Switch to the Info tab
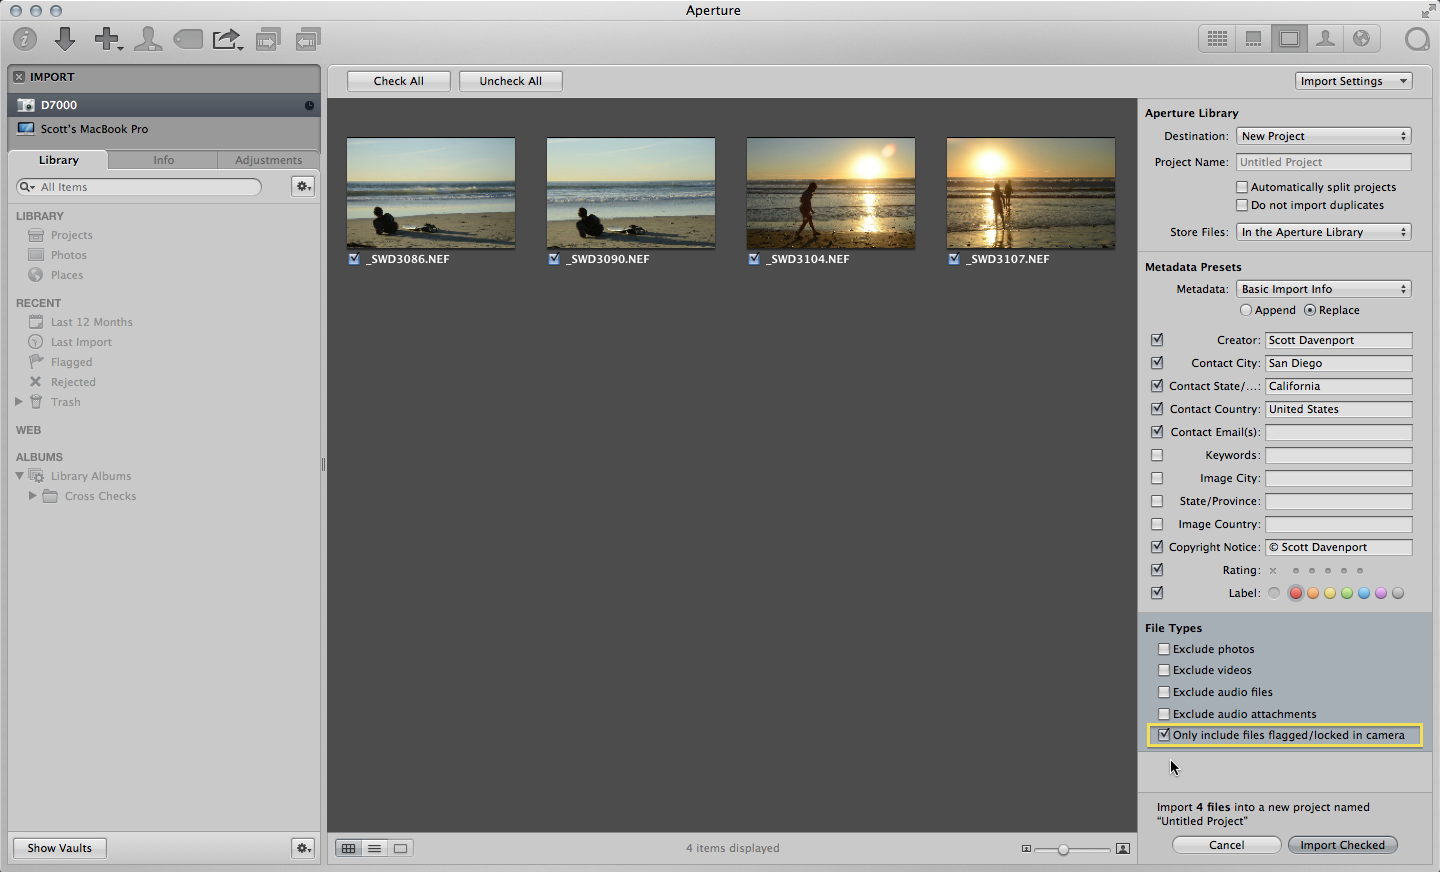1440x872 pixels. 164,160
